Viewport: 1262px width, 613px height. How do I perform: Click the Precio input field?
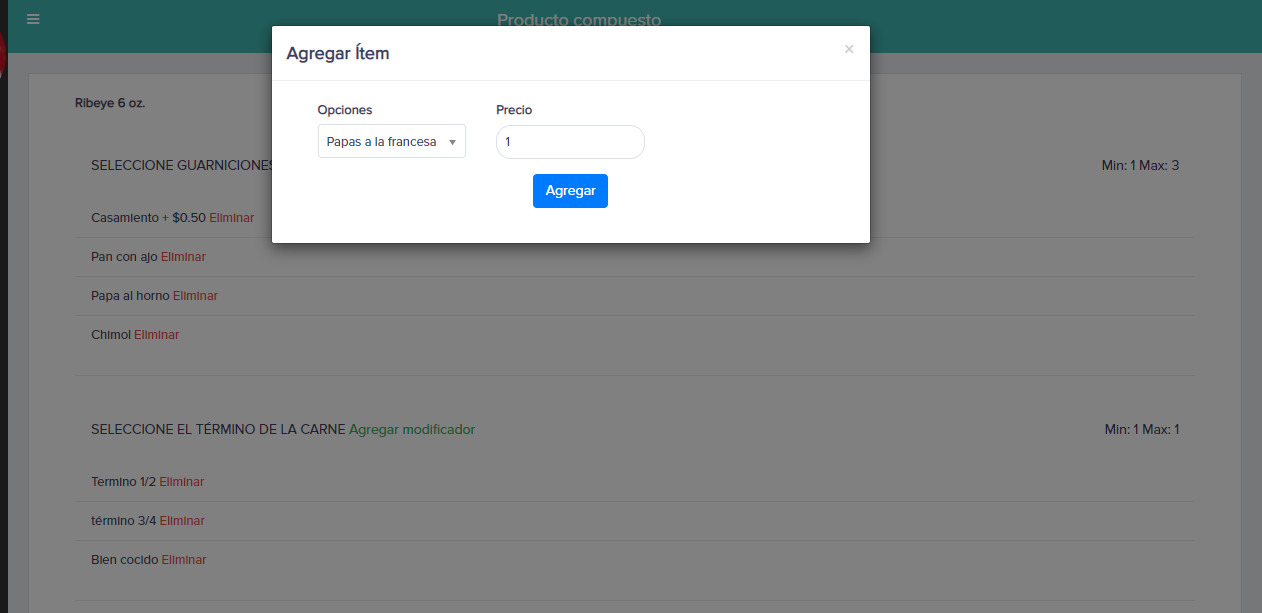point(570,142)
